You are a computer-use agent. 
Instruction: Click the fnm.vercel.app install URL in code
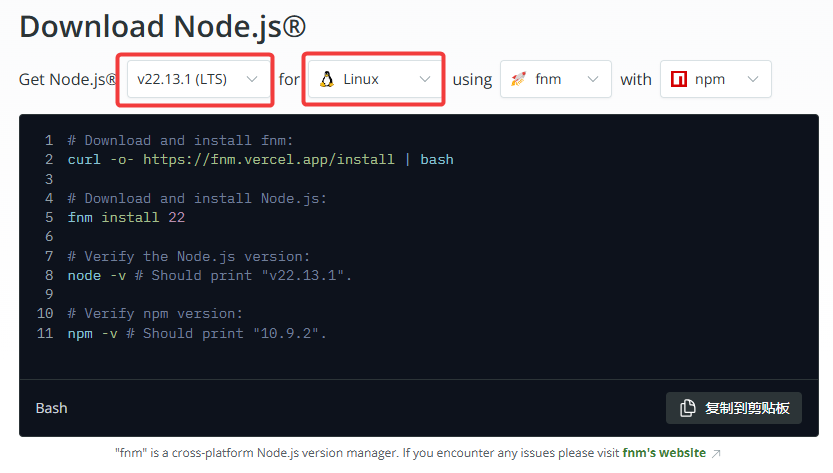tap(269, 159)
